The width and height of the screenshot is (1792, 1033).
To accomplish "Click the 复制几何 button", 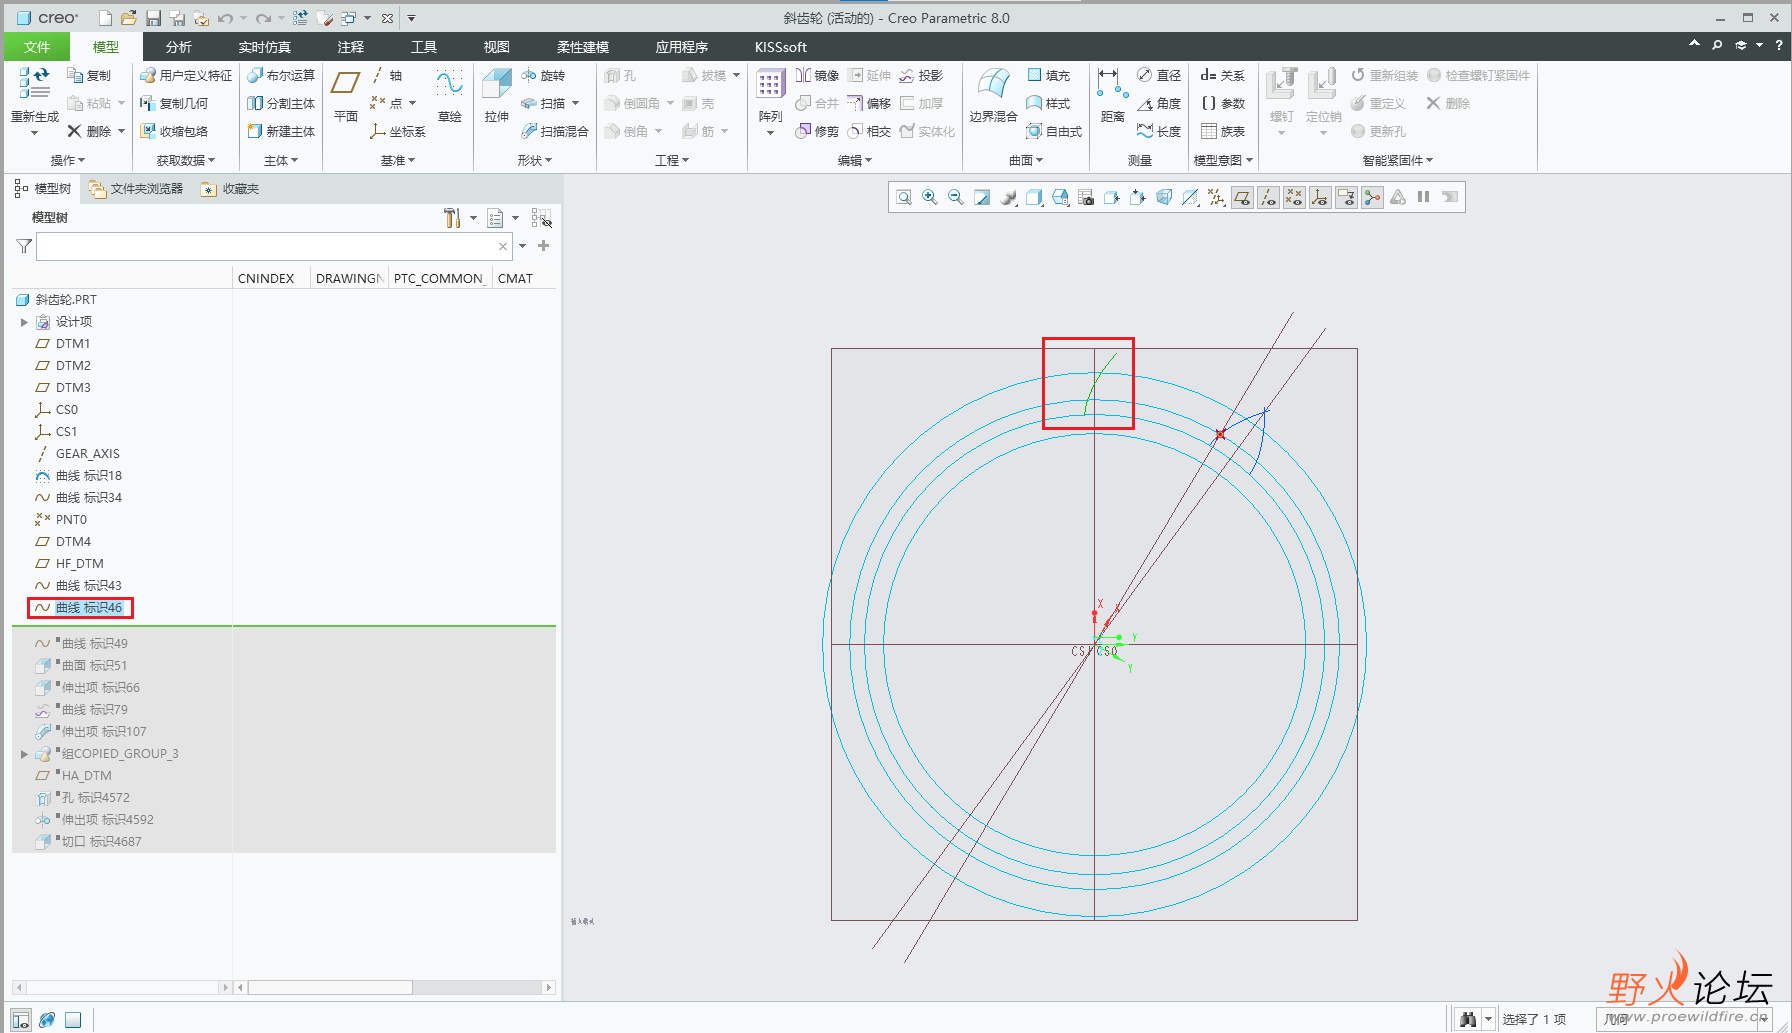I will point(175,104).
